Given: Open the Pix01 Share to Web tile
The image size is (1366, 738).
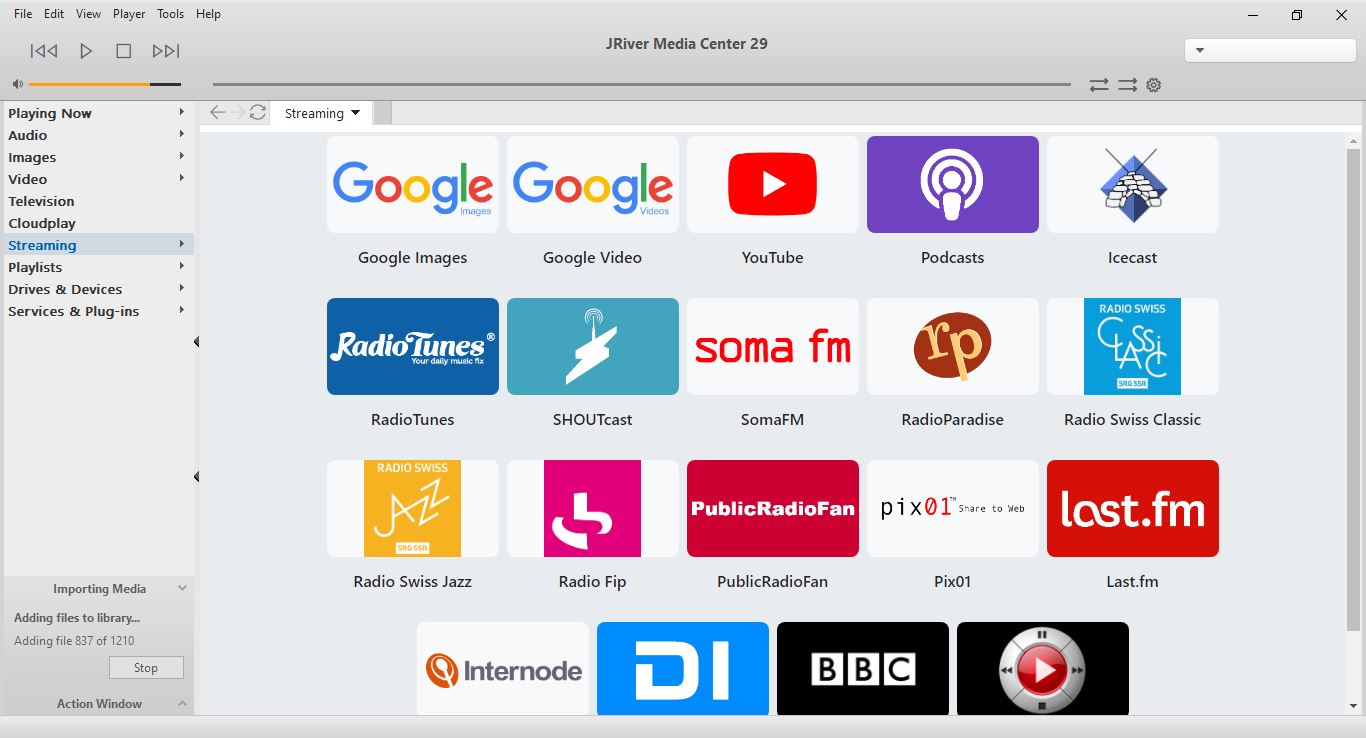Looking at the screenshot, I should click(x=953, y=509).
